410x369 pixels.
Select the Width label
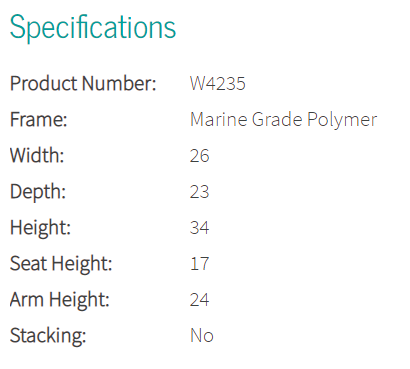pyautogui.click(x=37, y=155)
